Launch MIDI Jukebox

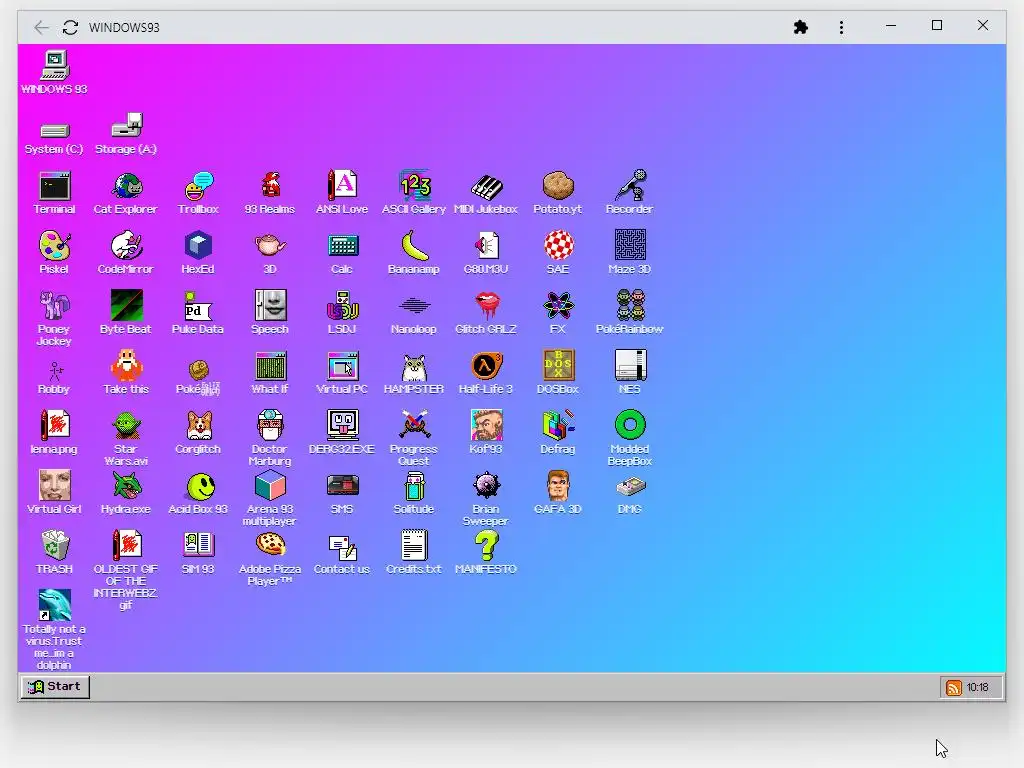pos(486,187)
